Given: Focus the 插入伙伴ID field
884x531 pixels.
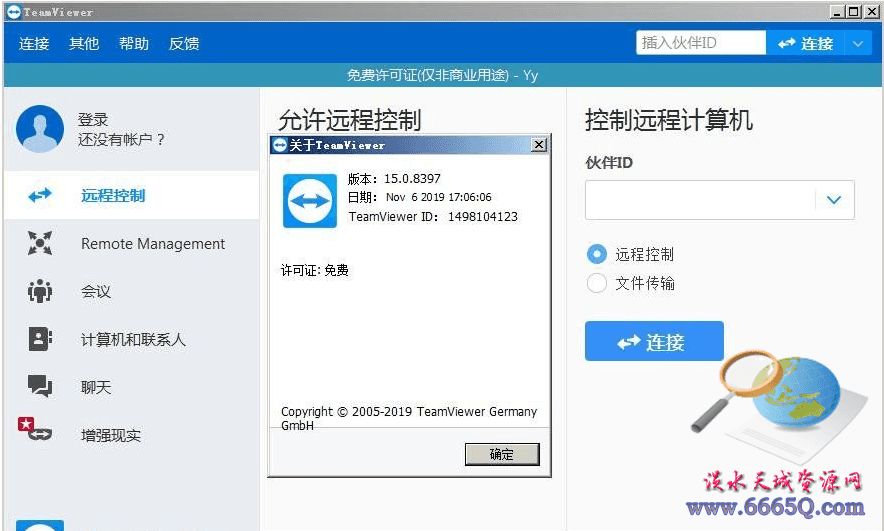Looking at the screenshot, I should 701,43.
